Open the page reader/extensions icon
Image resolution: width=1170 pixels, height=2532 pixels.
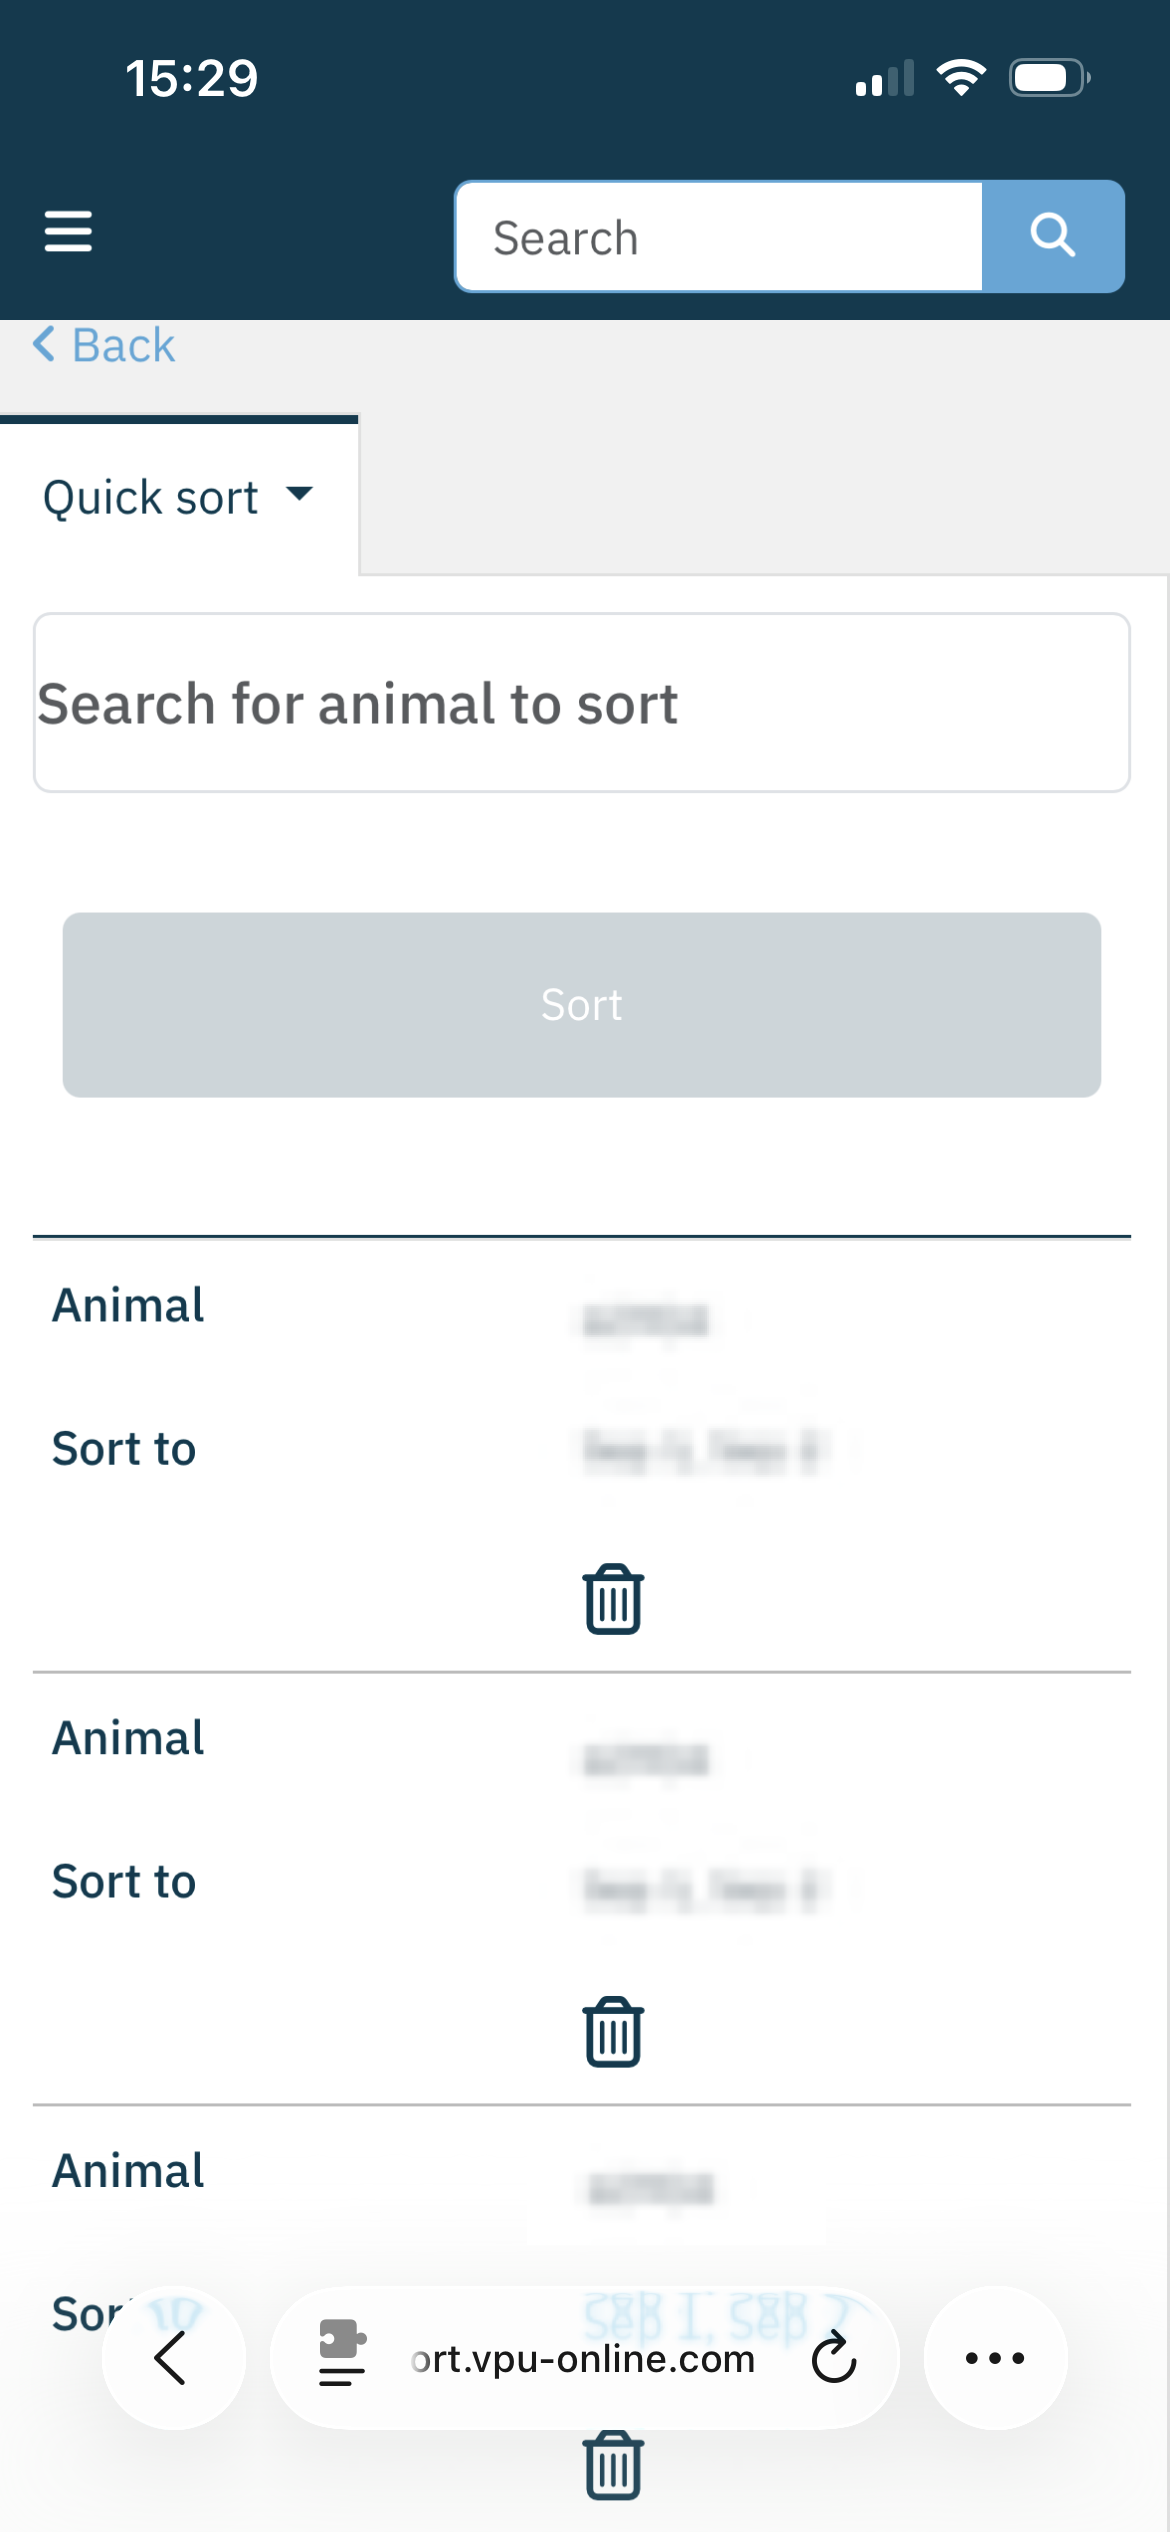pyautogui.click(x=342, y=2354)
